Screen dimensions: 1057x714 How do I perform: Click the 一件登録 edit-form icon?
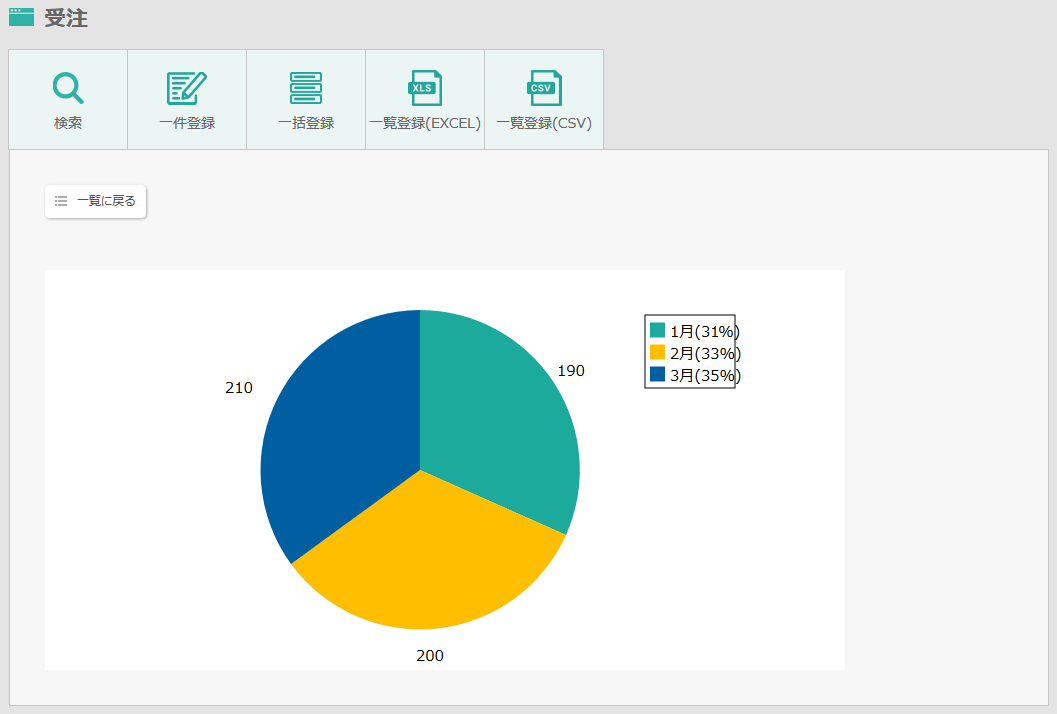187,88
